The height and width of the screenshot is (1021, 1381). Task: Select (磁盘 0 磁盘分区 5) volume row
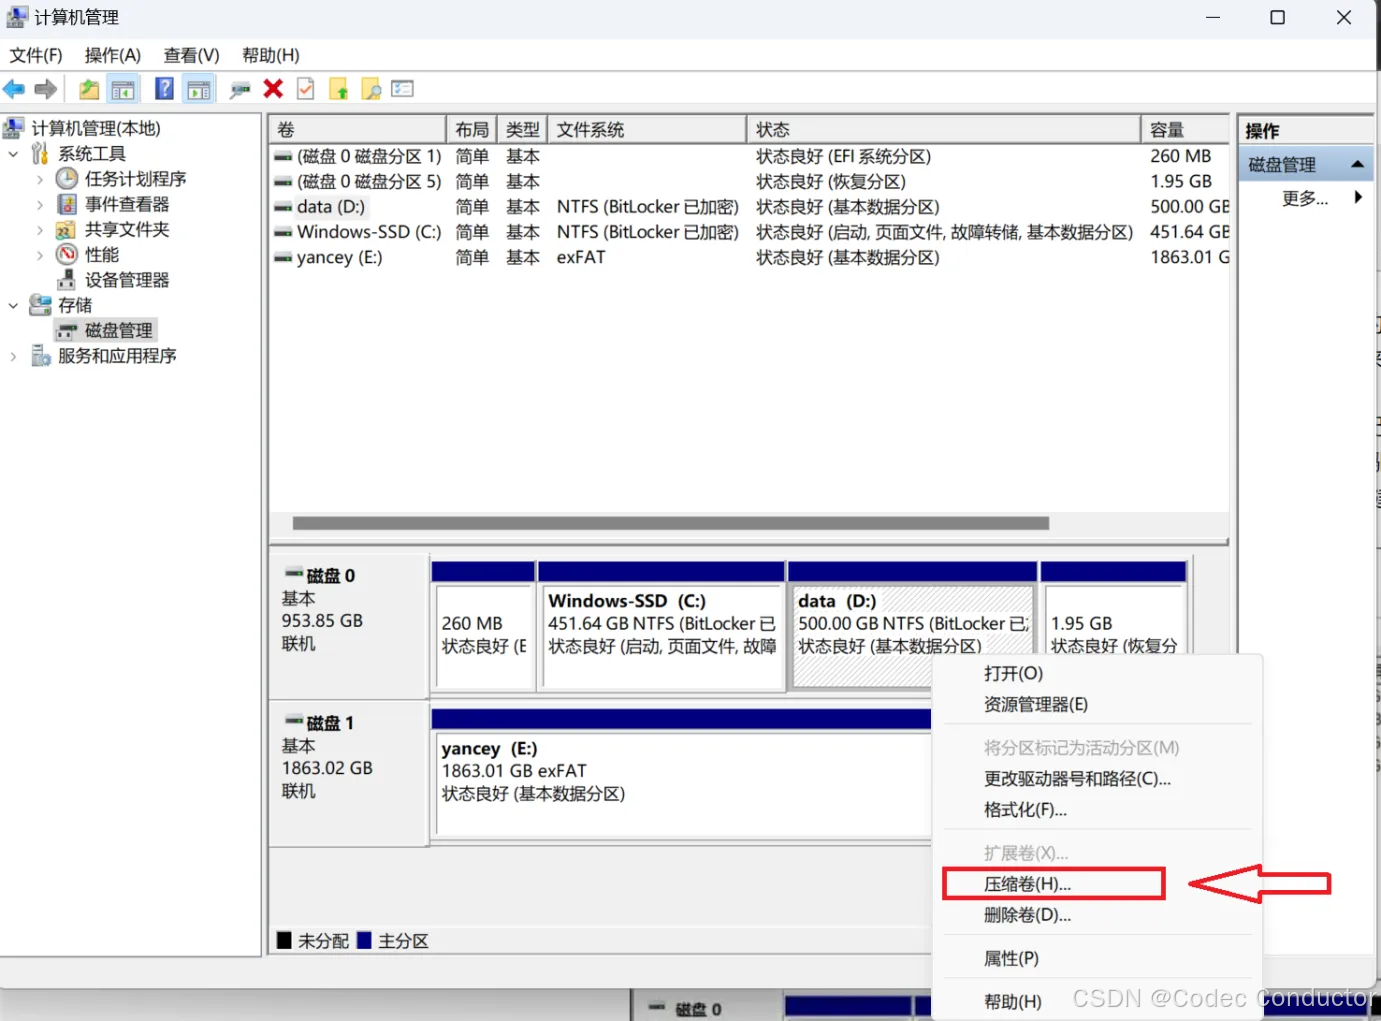pos(750,181)
